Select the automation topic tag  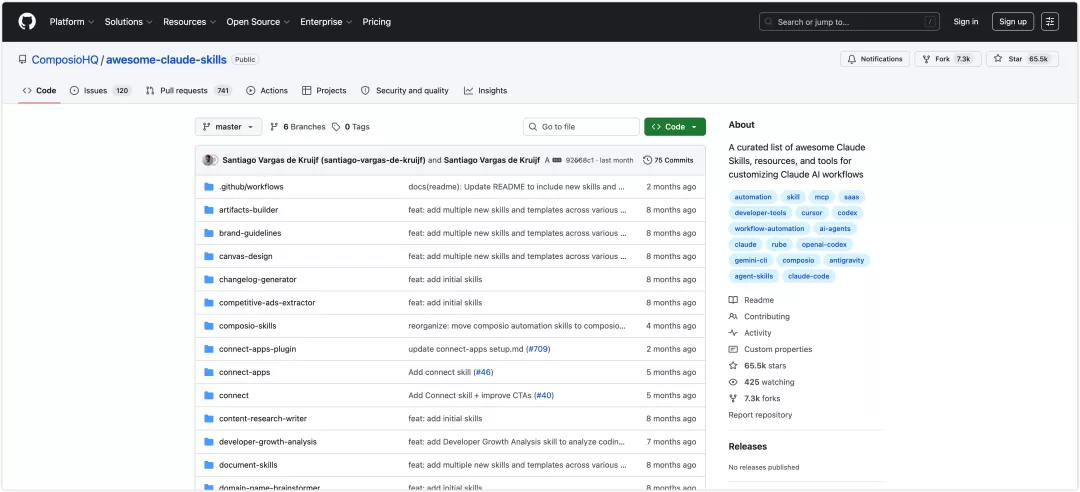753,197
